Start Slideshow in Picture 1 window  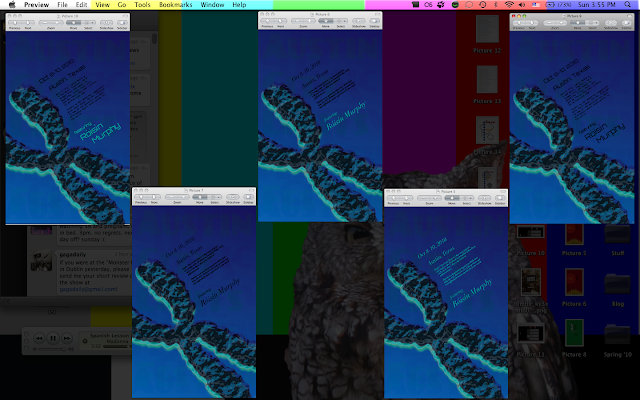pos(485,198)
